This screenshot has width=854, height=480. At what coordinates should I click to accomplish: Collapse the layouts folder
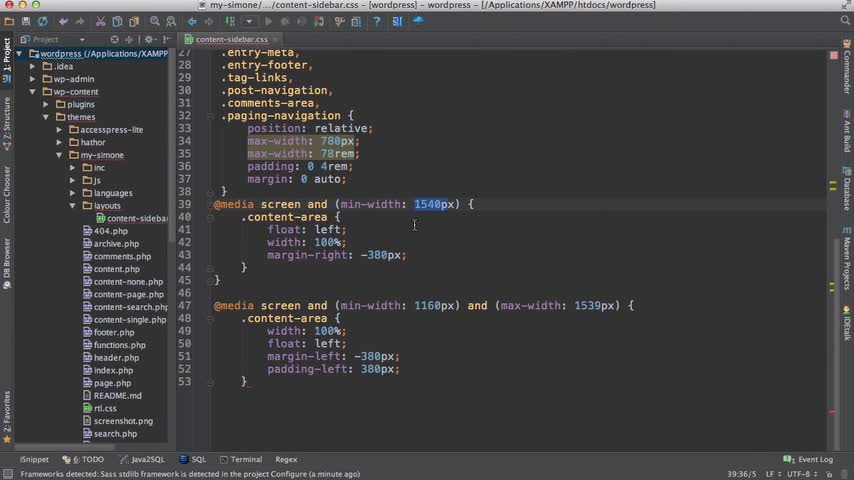coord(72,205)
